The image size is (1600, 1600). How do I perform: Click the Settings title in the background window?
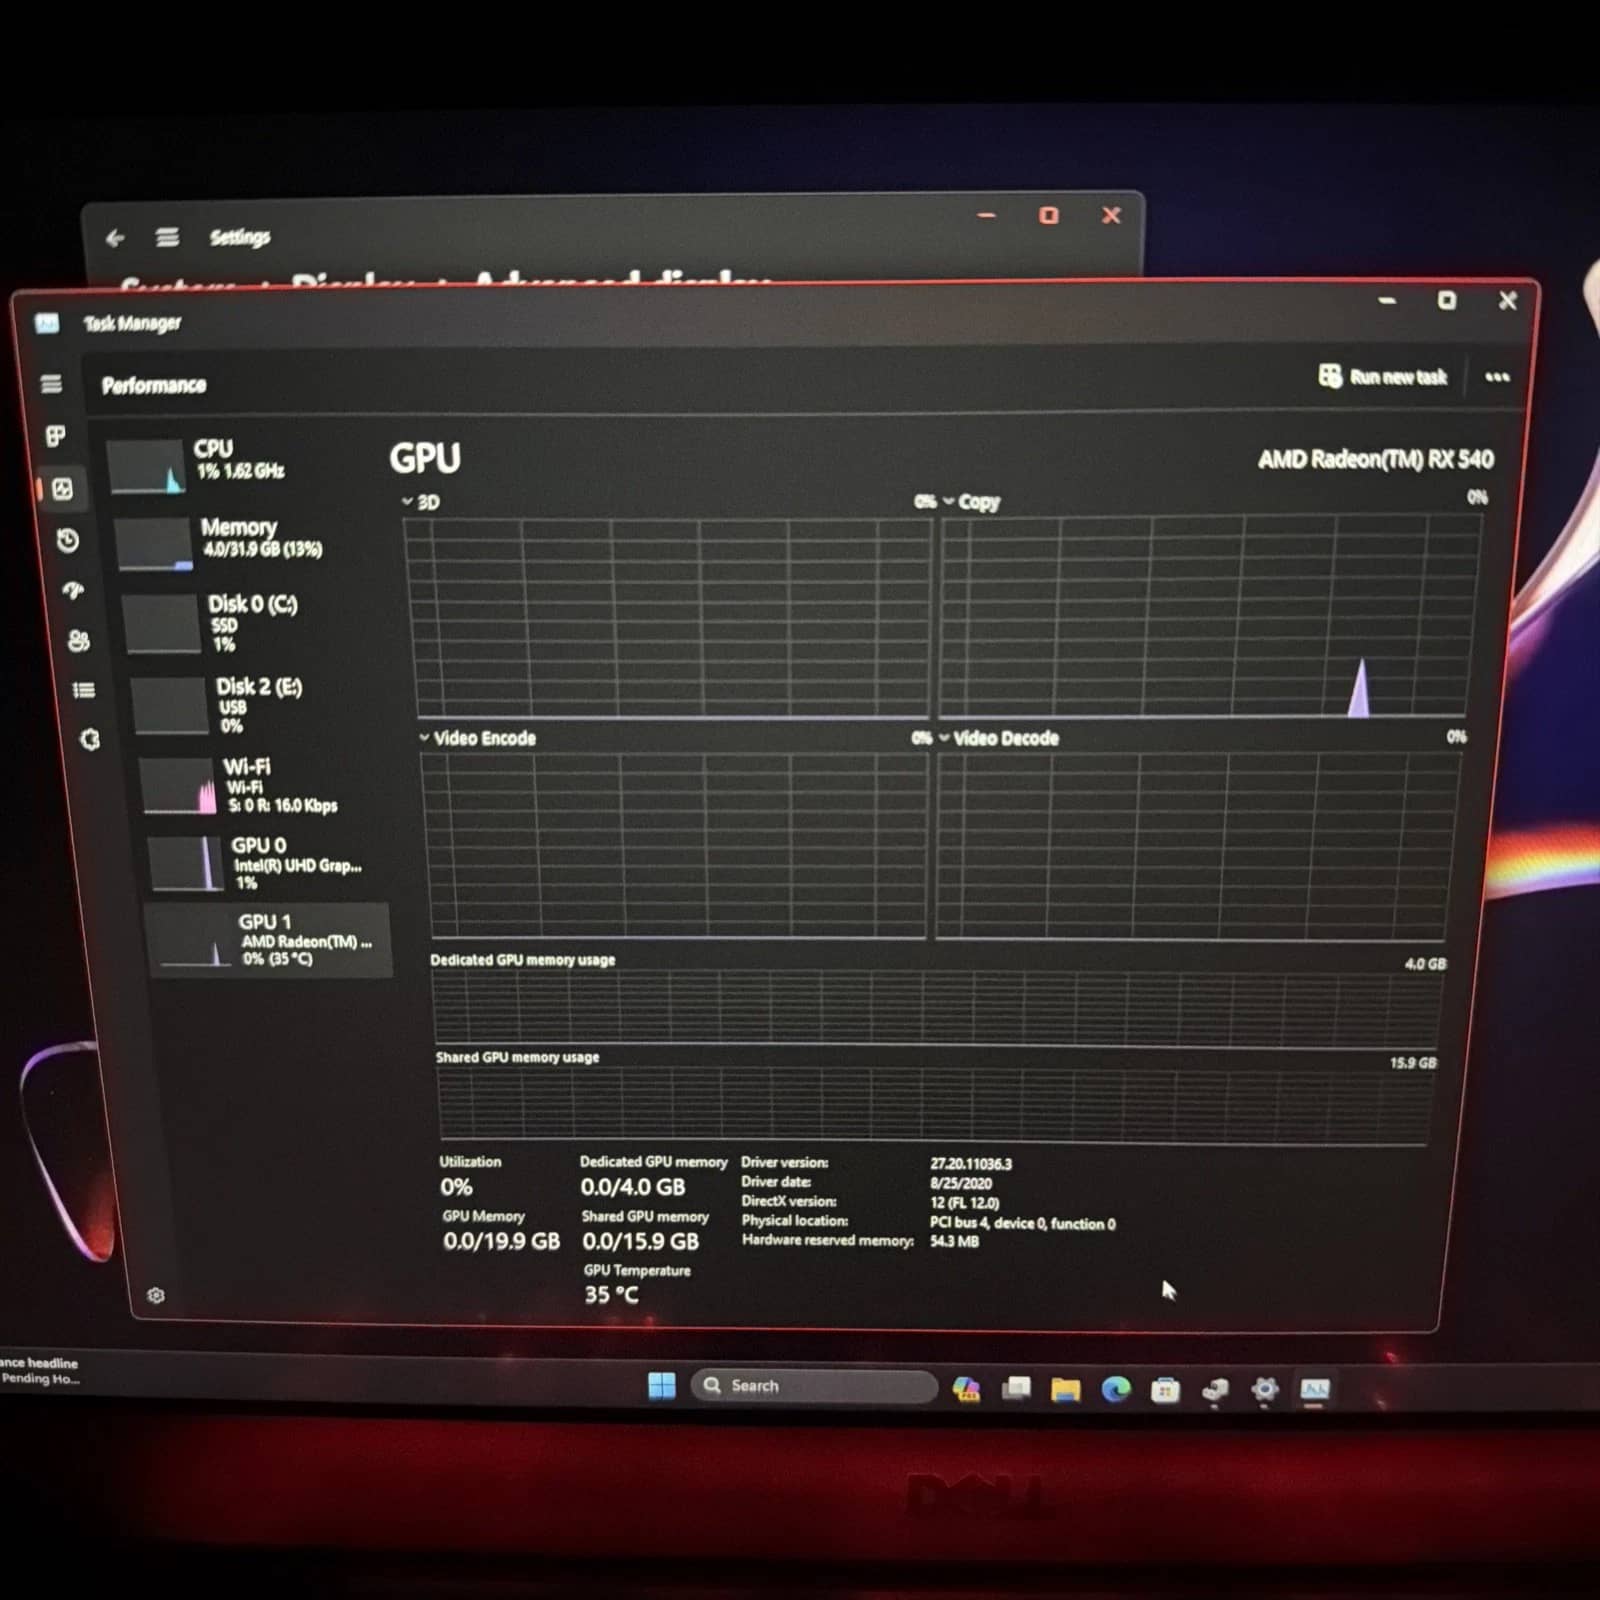tap(240, 237)
